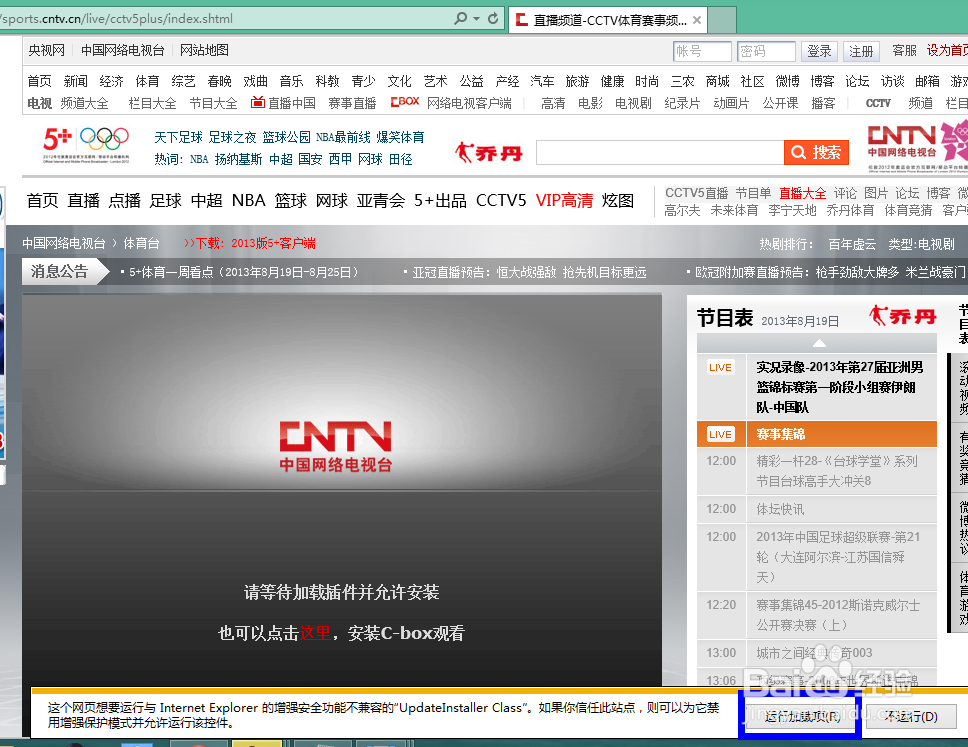Open the 央视网 link in top bar

pos(46,51)
